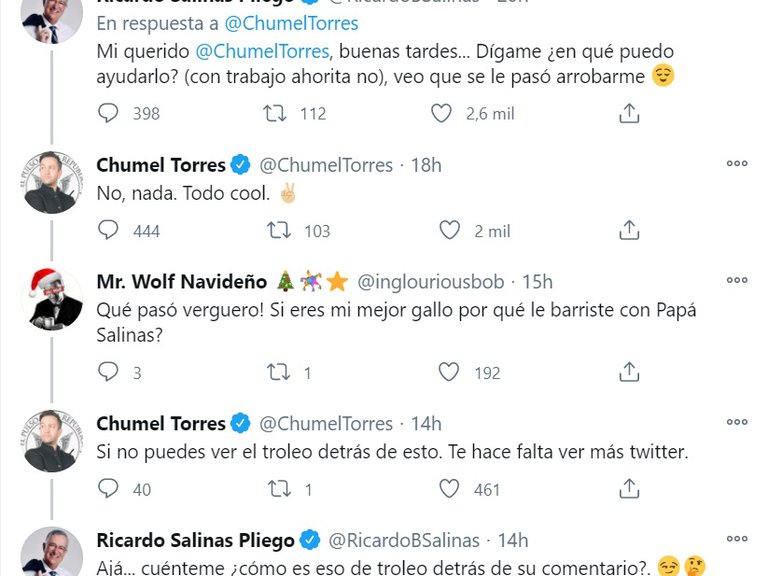Reply to Mr. Wolf Navideño's tweet
The image size is (768, 576).
(109, 372)
